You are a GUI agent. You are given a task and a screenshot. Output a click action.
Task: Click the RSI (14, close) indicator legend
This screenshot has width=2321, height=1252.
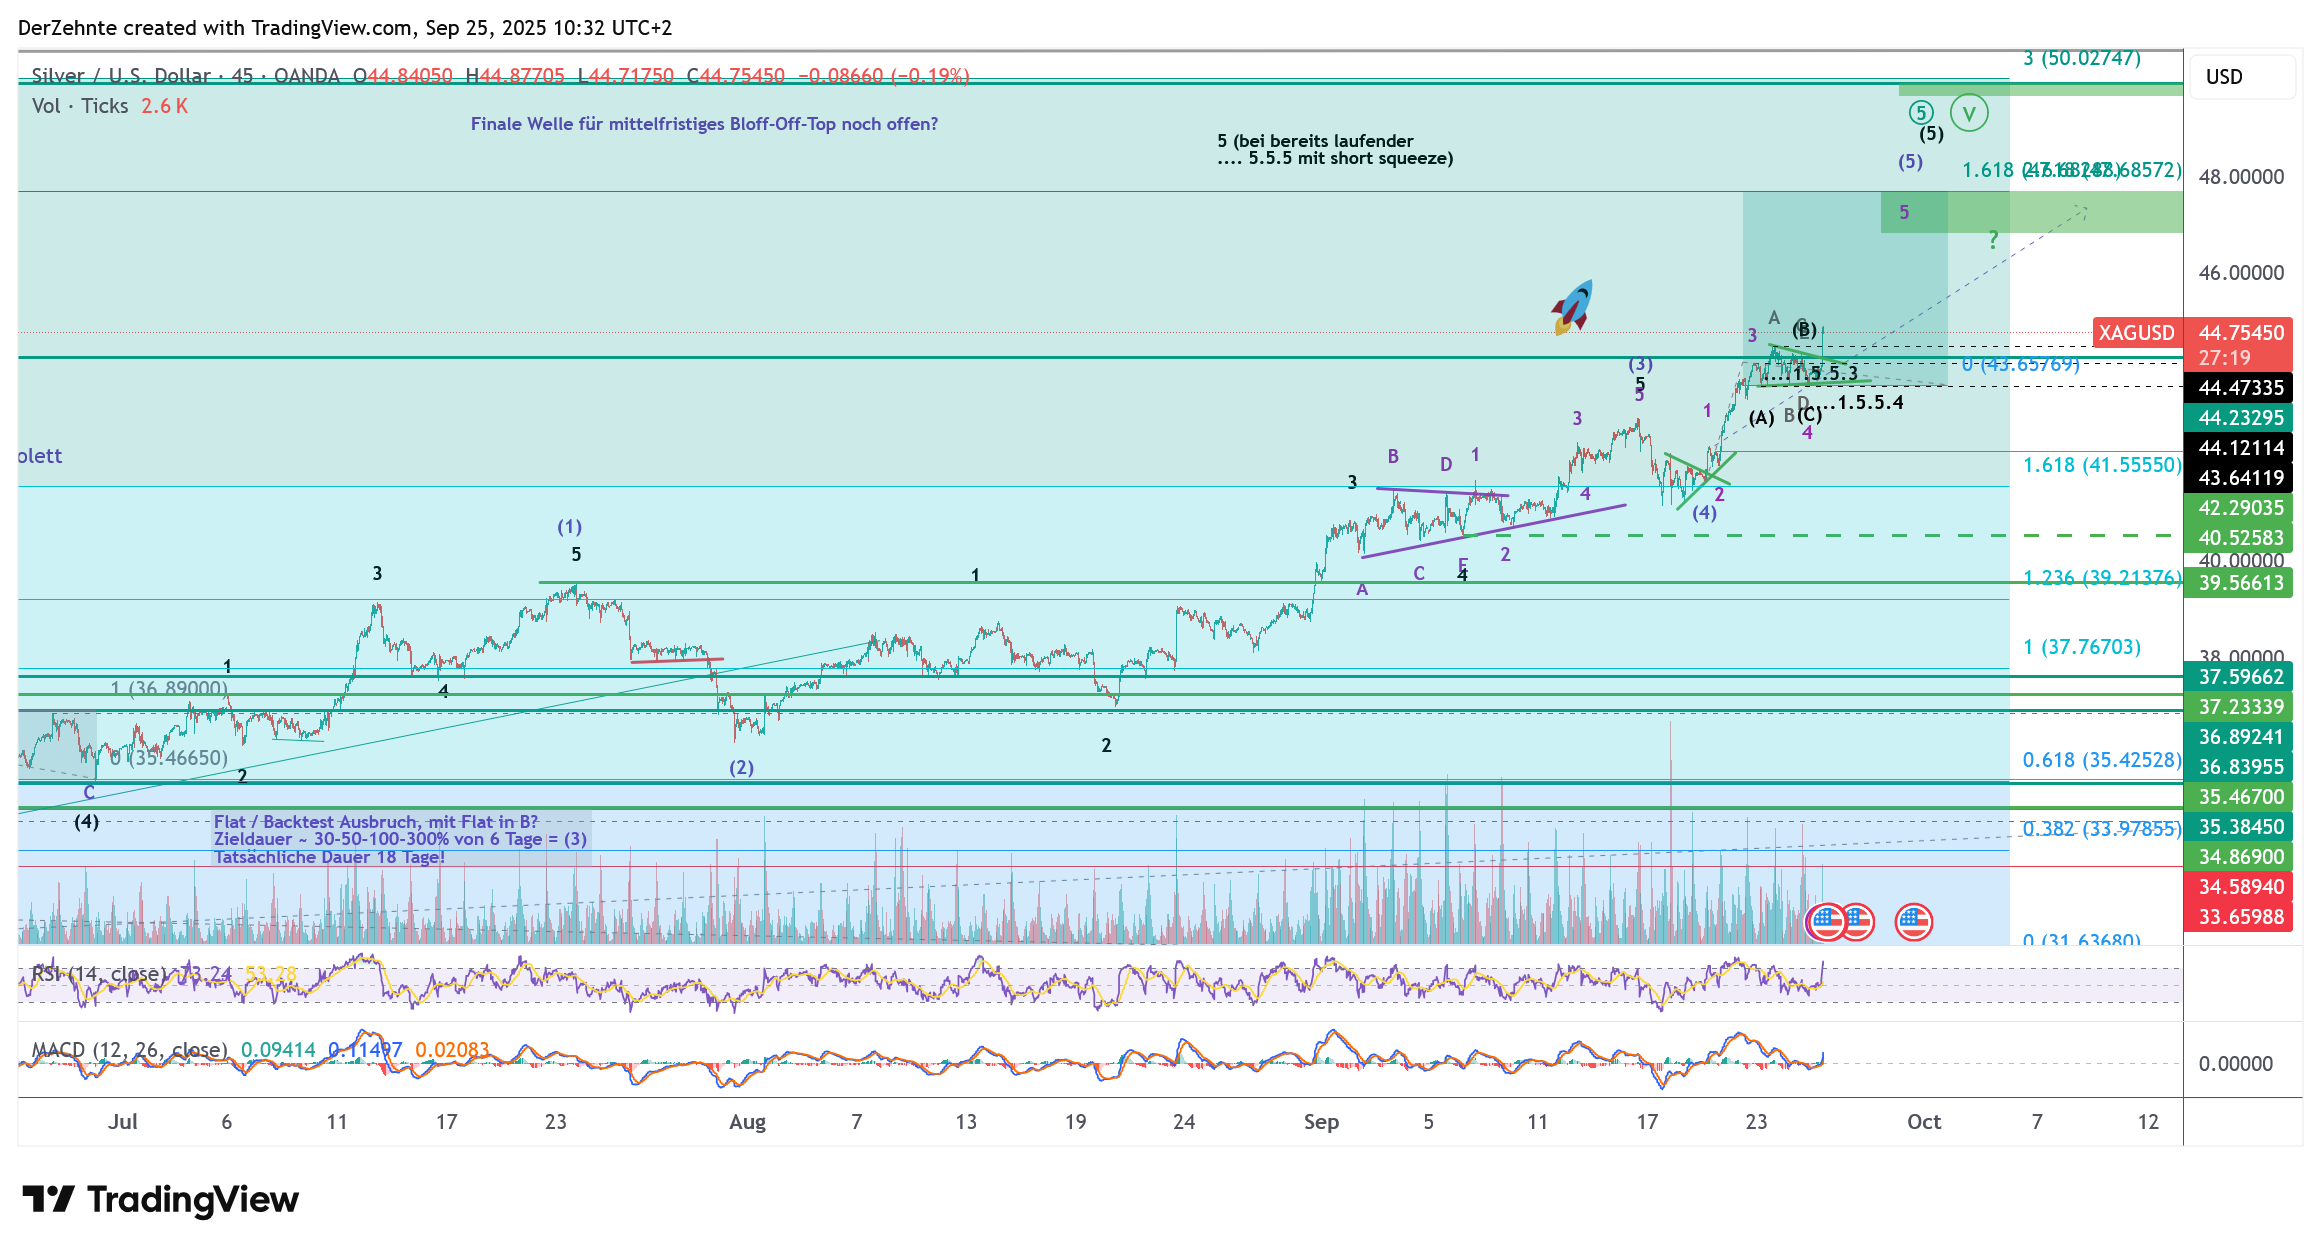pyautogui.click(x=98, y=973)
